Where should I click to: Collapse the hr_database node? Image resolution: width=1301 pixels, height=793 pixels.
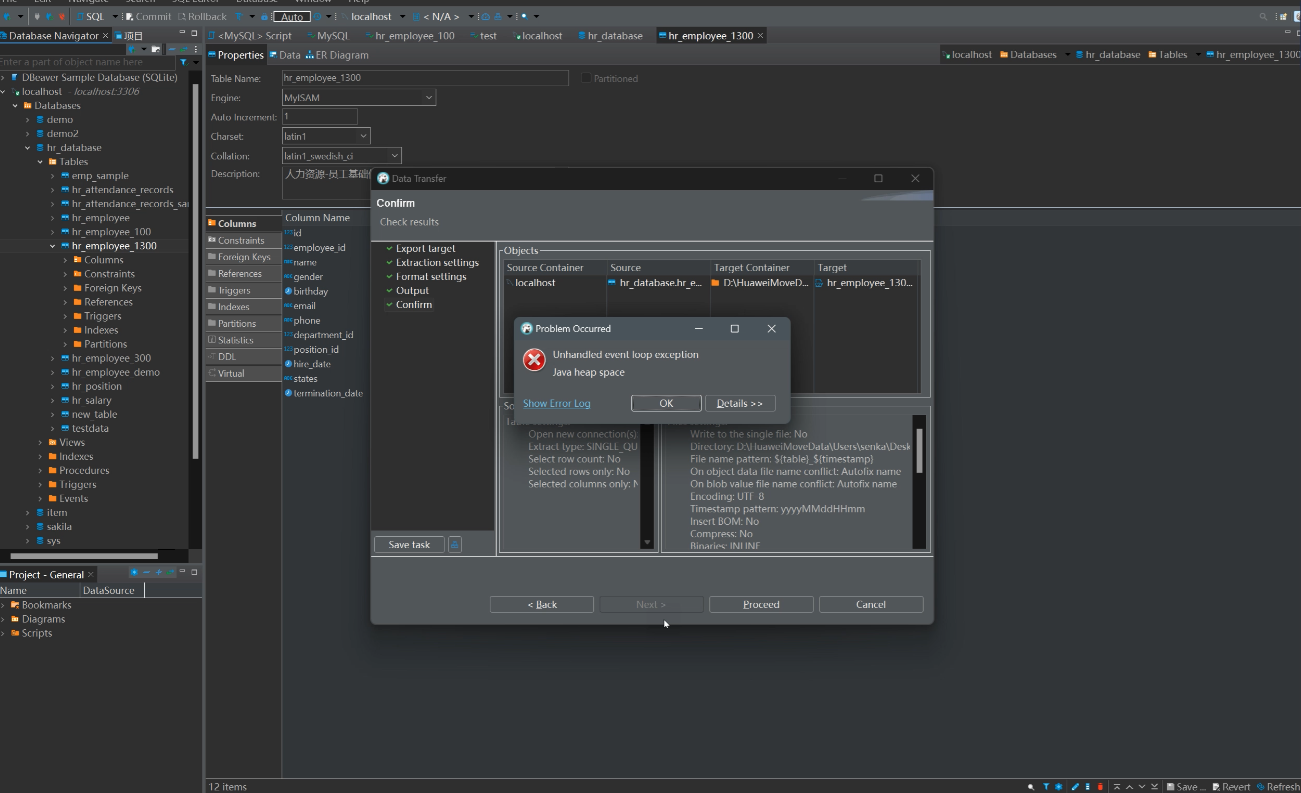point(28,148)
